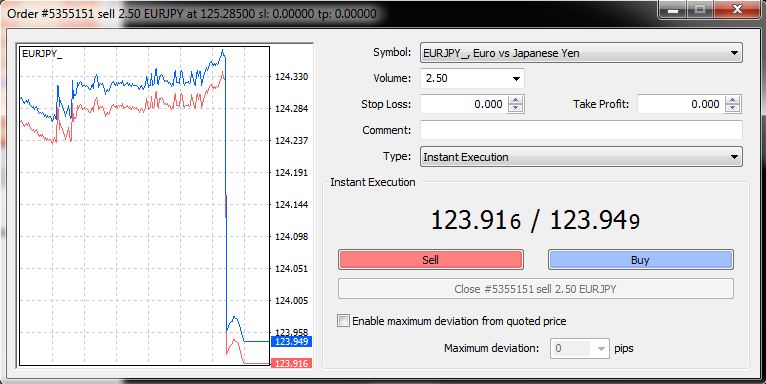The image size is (766, 384).
Task: Enable maximum deviation from quoted price
Action: click(x=344, y=321)
